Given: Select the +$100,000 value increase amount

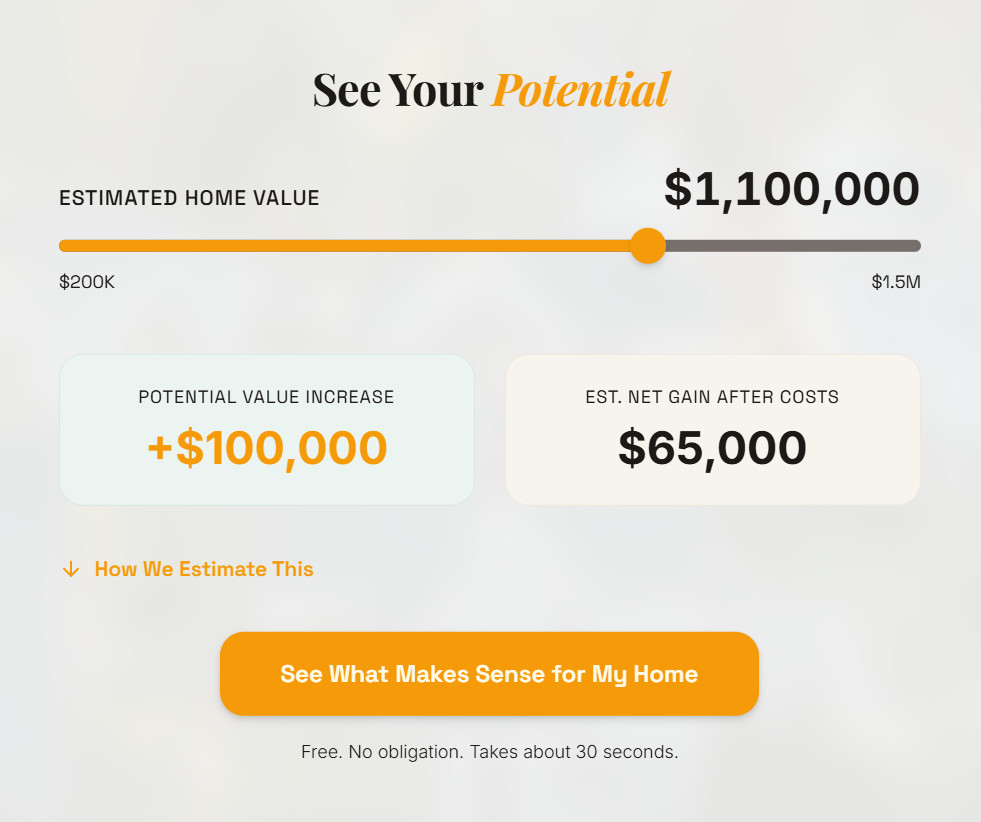Looking at the screenshot, I should click(x=266, y=447).
